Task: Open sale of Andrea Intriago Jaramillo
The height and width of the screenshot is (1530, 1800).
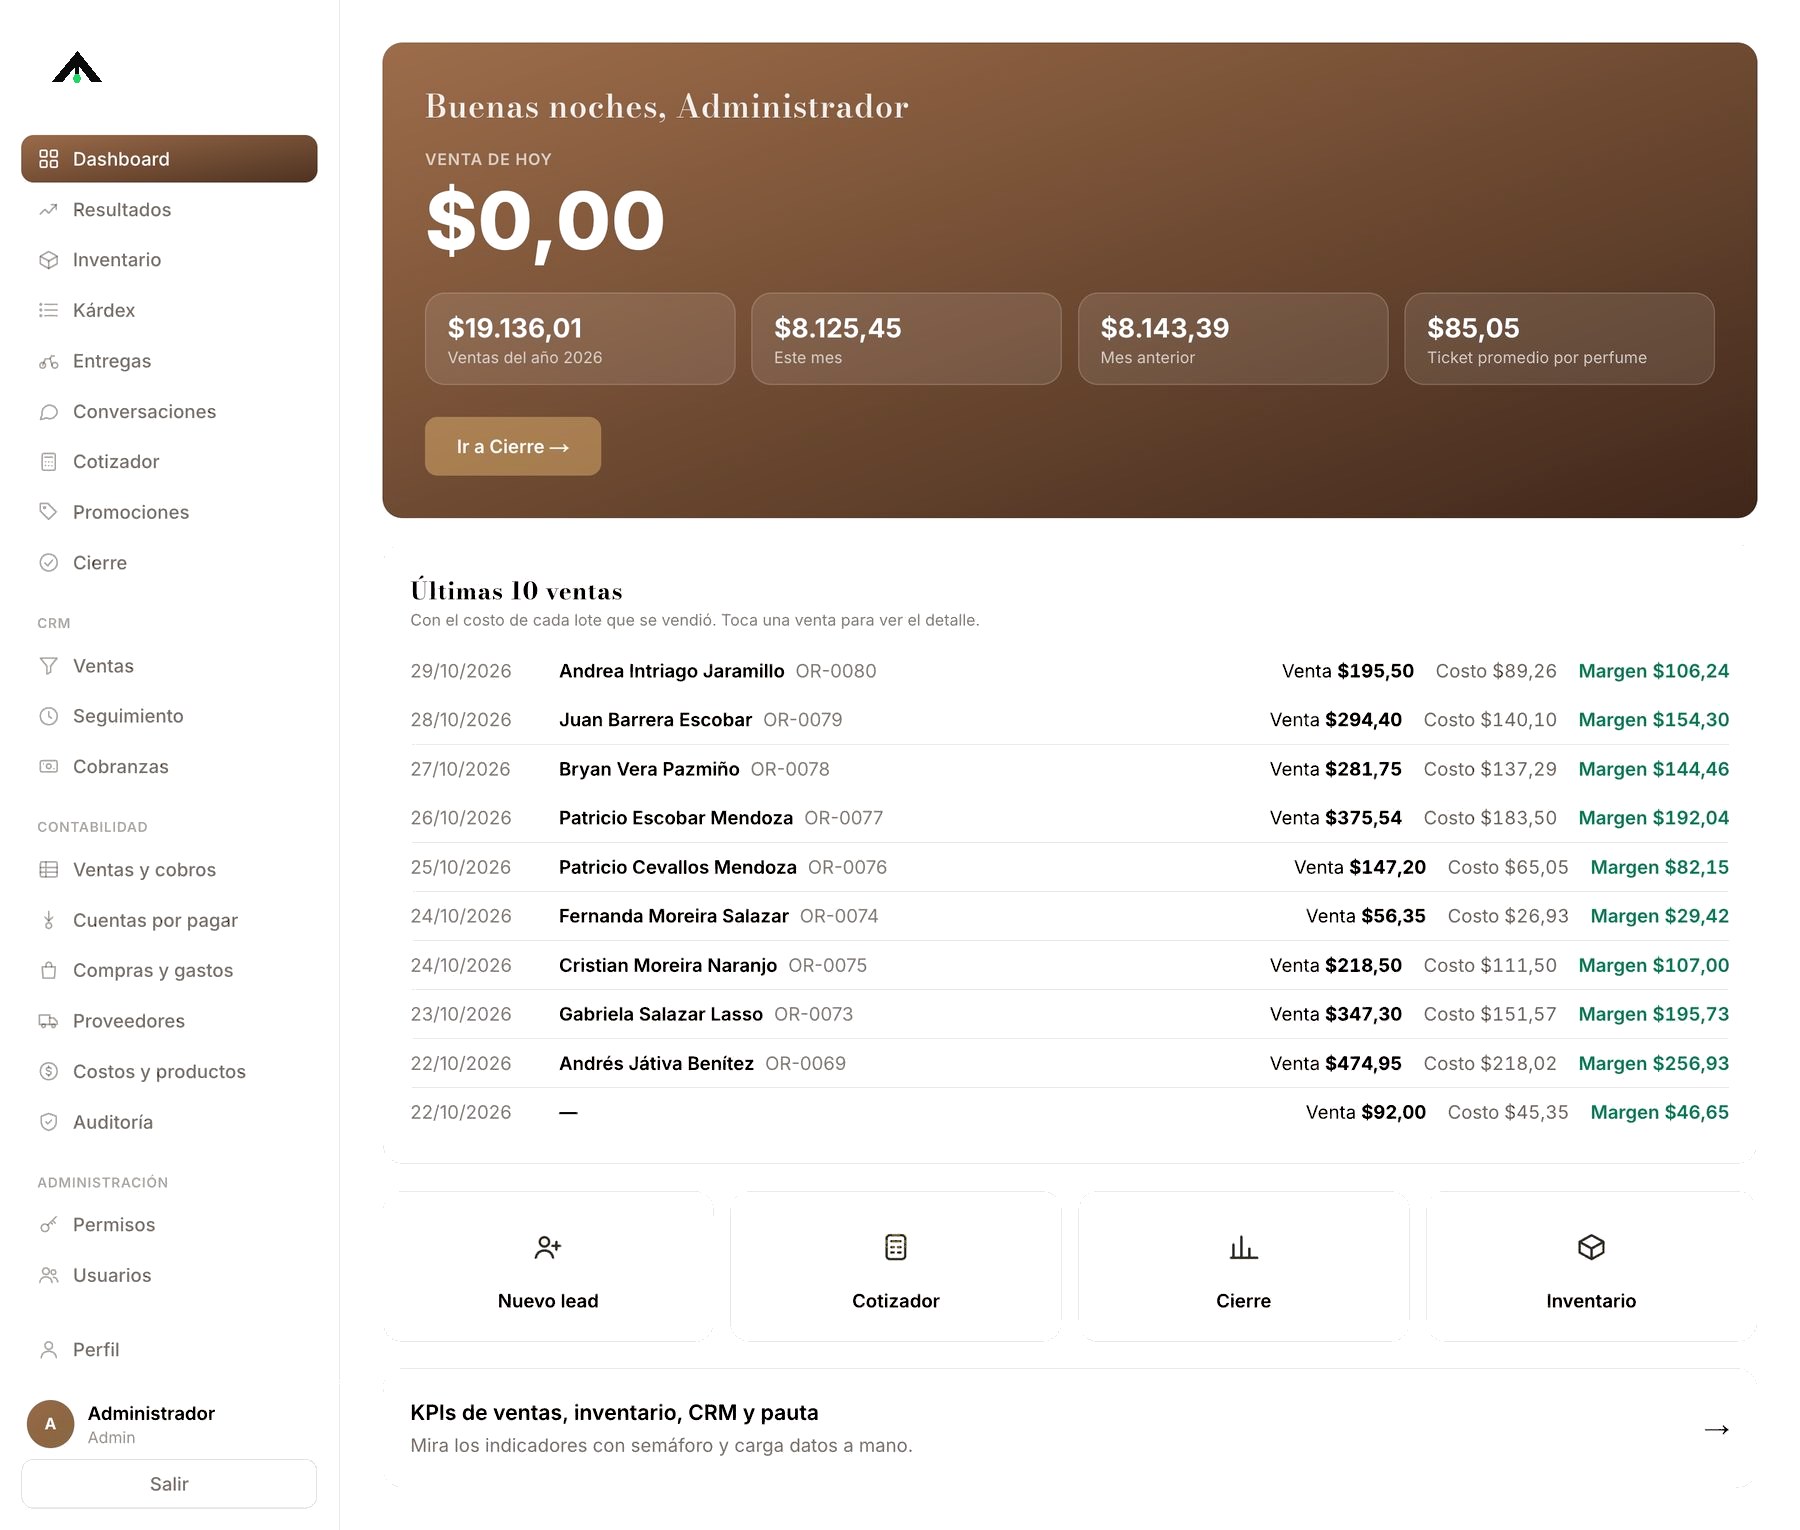Action: 1069,671
